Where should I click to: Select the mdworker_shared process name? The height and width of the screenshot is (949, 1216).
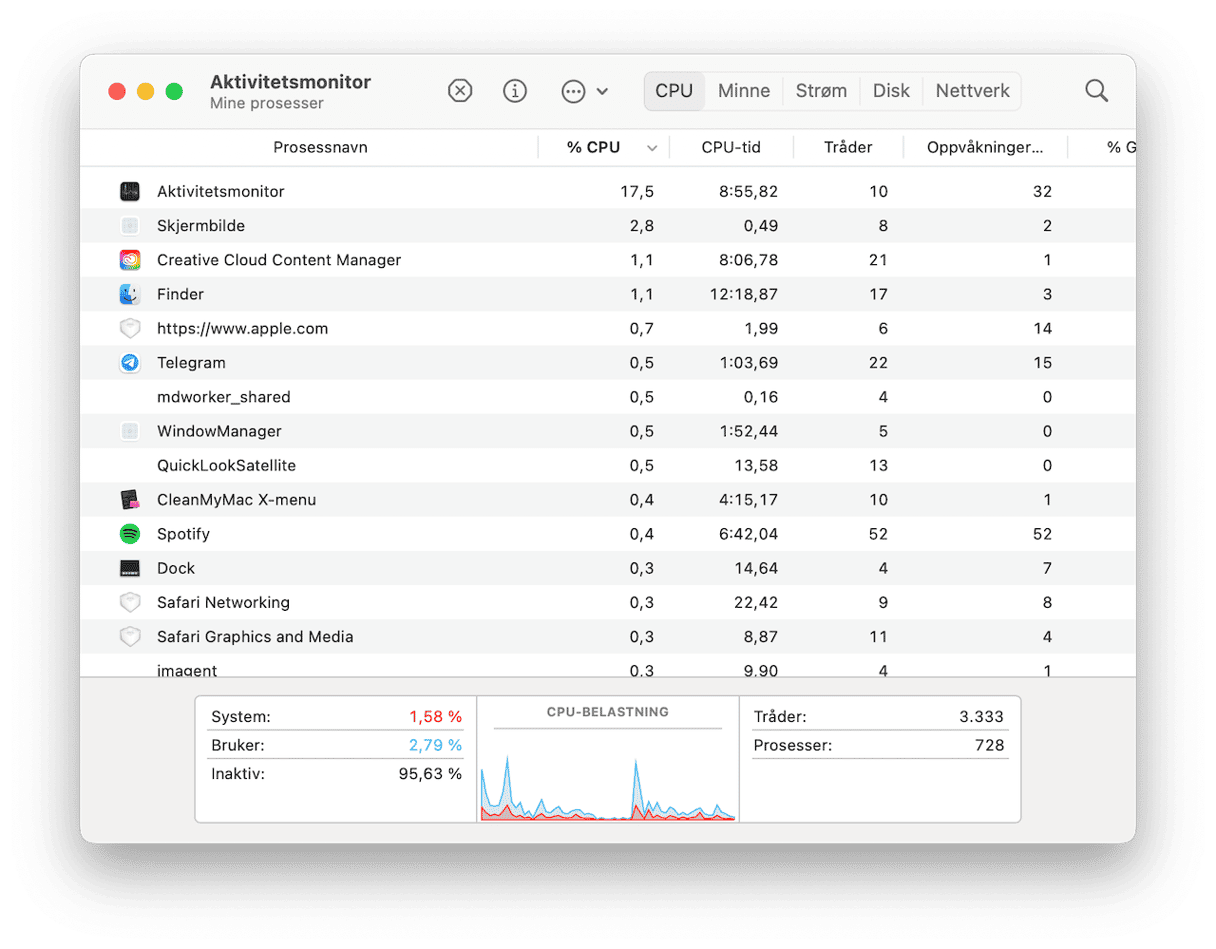click(x=224, y=397)
